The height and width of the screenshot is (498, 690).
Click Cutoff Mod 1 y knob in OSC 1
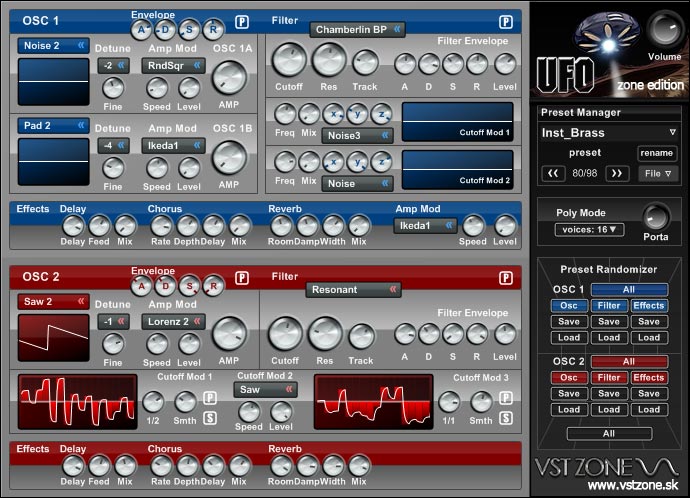[357, 114]
